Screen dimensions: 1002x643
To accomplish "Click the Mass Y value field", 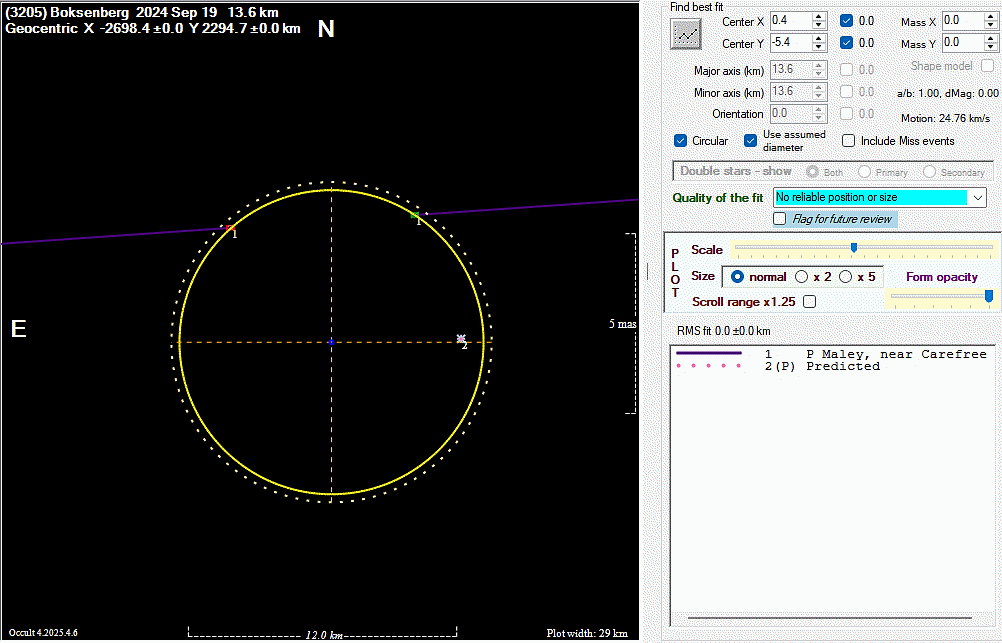I will 962,42.
